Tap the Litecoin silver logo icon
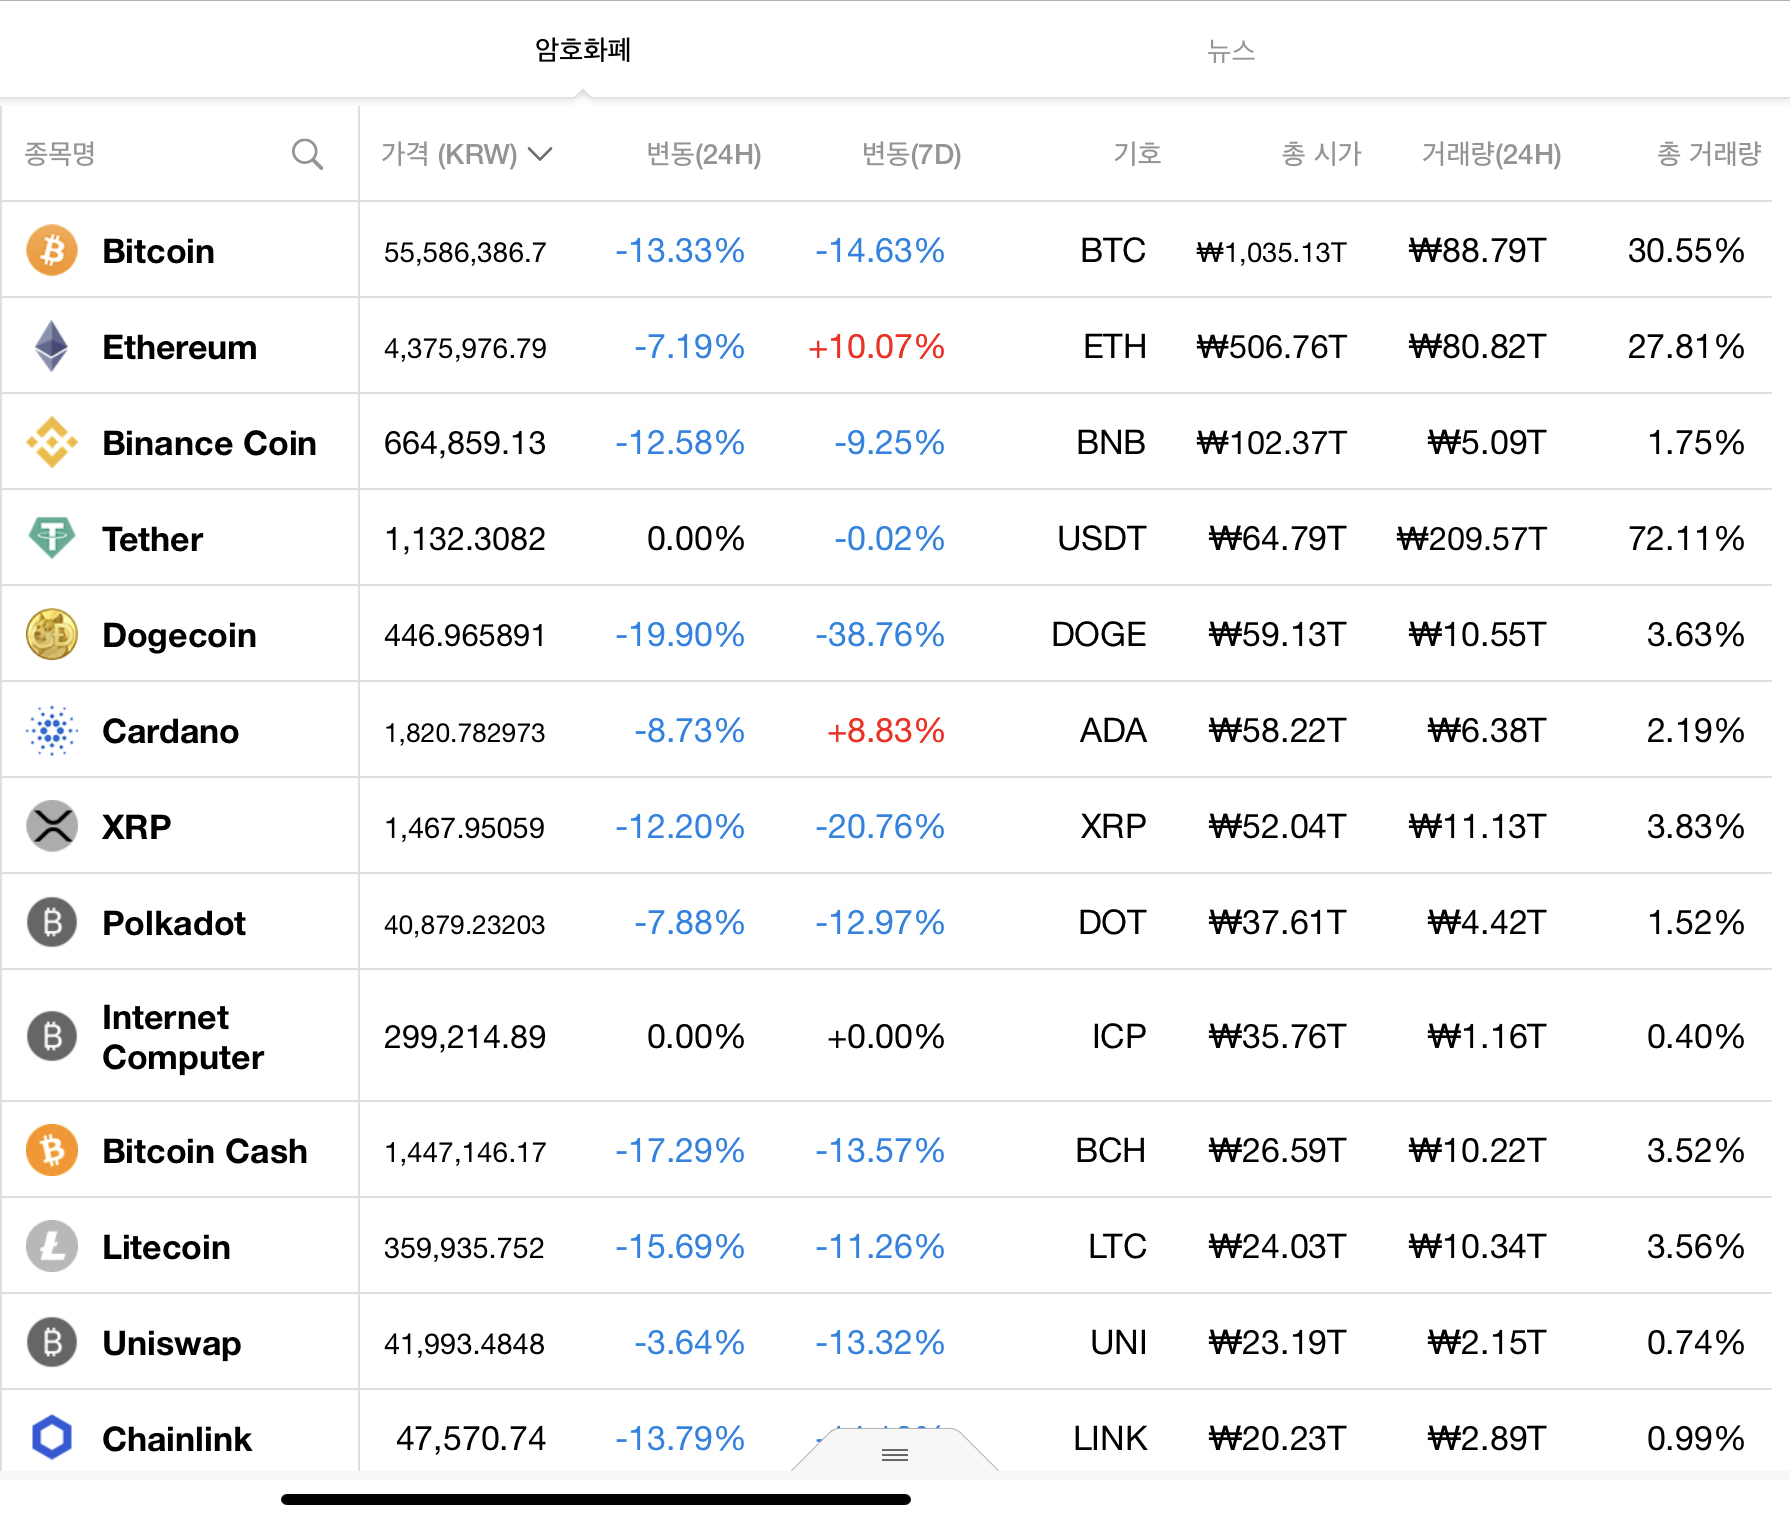Image resolution: width=1790 pixels, height=1520 pixels. [x=52, y=1246]
